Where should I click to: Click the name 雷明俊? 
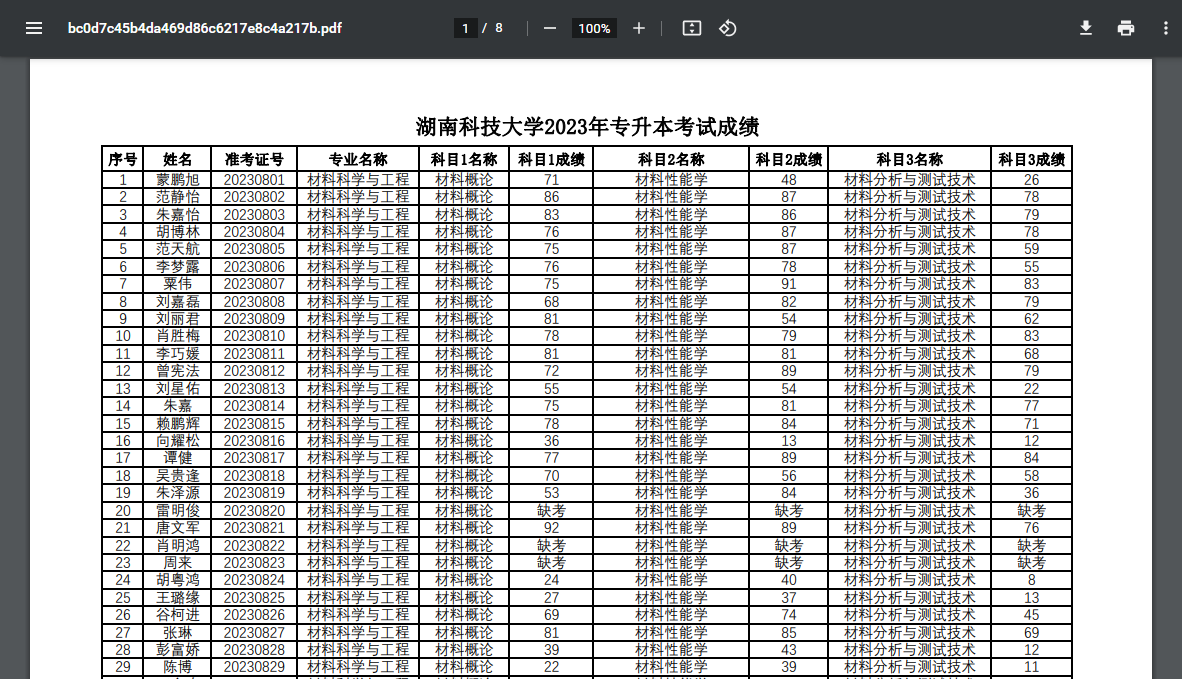point(177,510)
